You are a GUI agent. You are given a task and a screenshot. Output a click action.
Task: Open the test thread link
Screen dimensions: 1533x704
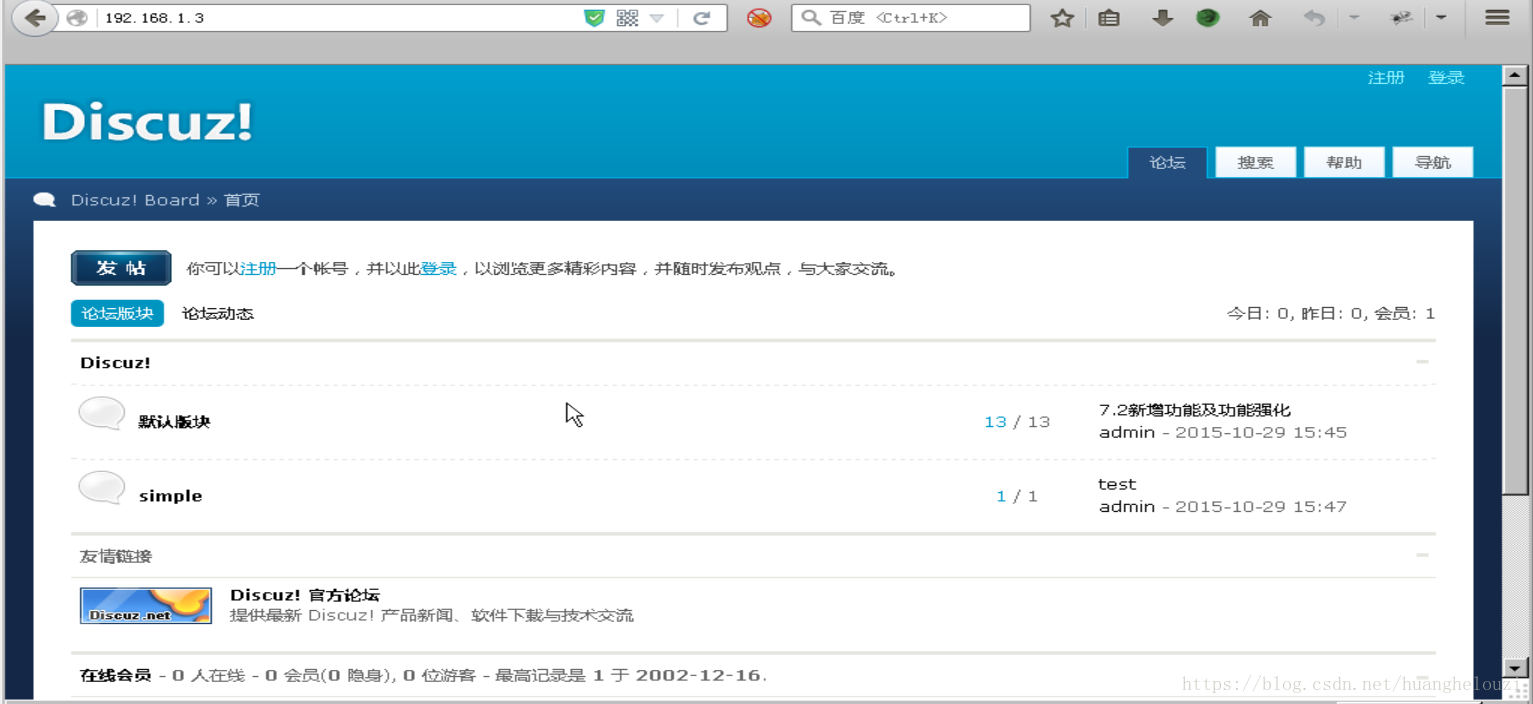(1117, 484)
